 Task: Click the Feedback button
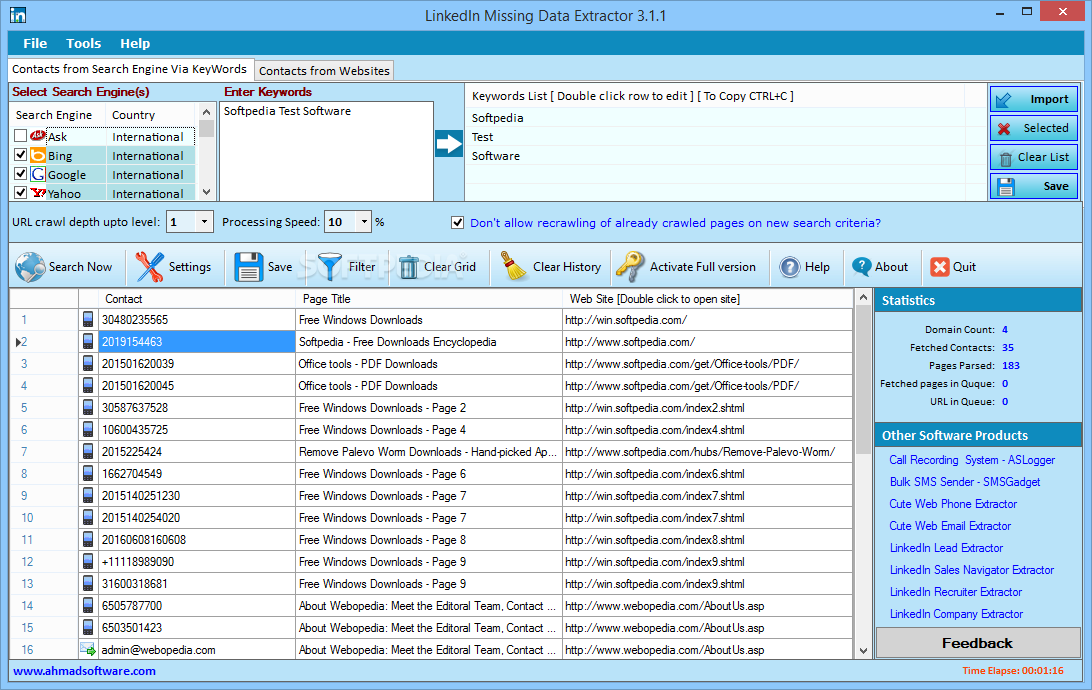tap(977, 643)
